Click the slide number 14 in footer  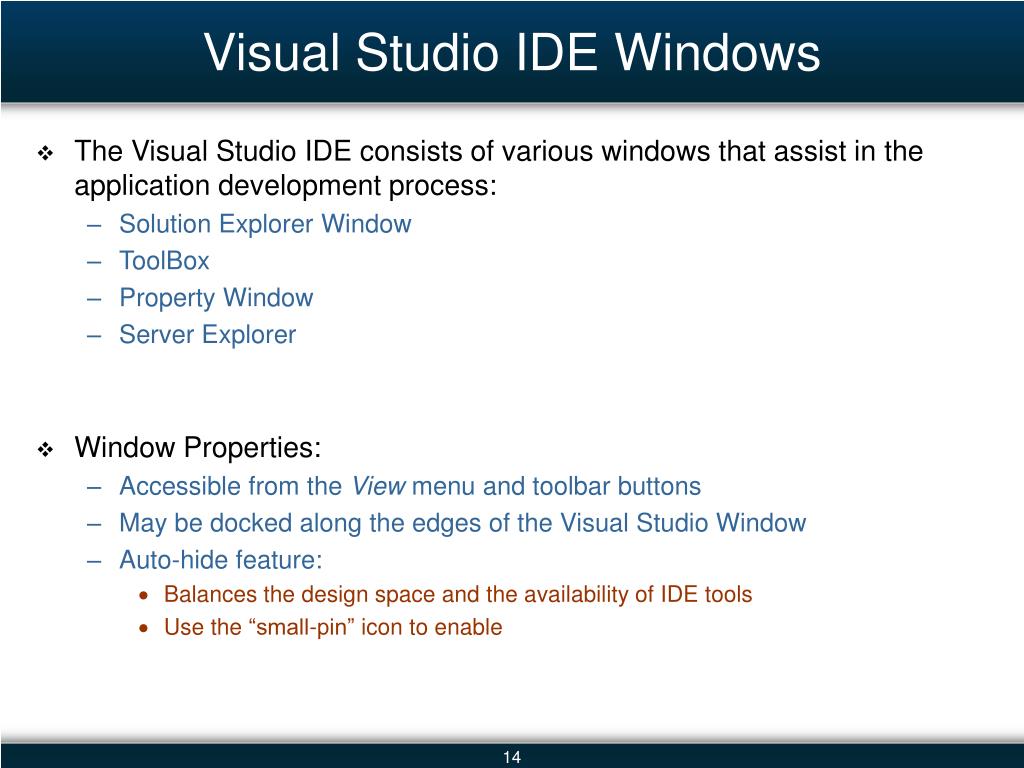[x=512, y=757]
